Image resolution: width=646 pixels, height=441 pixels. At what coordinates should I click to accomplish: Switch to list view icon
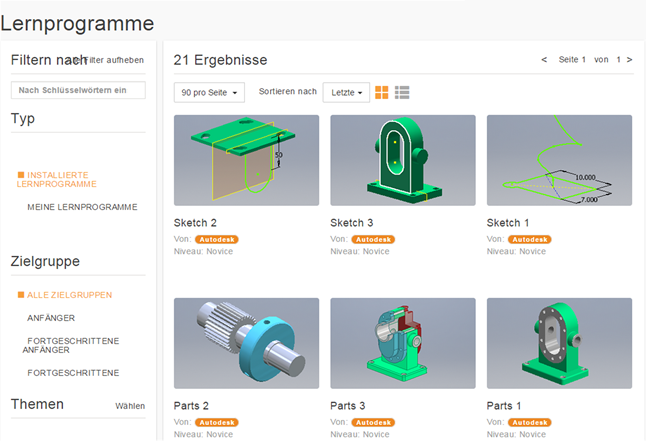click(402, 92)
